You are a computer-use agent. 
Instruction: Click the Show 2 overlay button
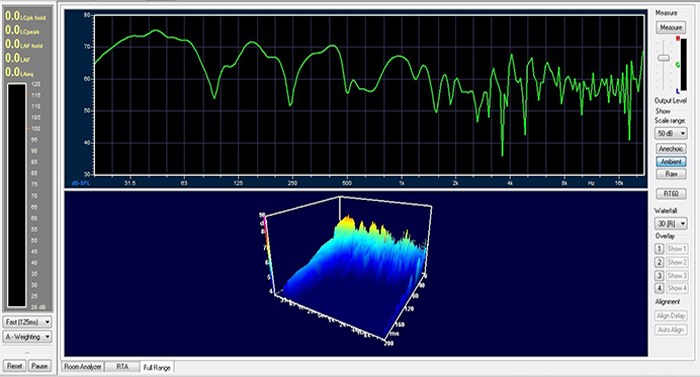point(677,262)
